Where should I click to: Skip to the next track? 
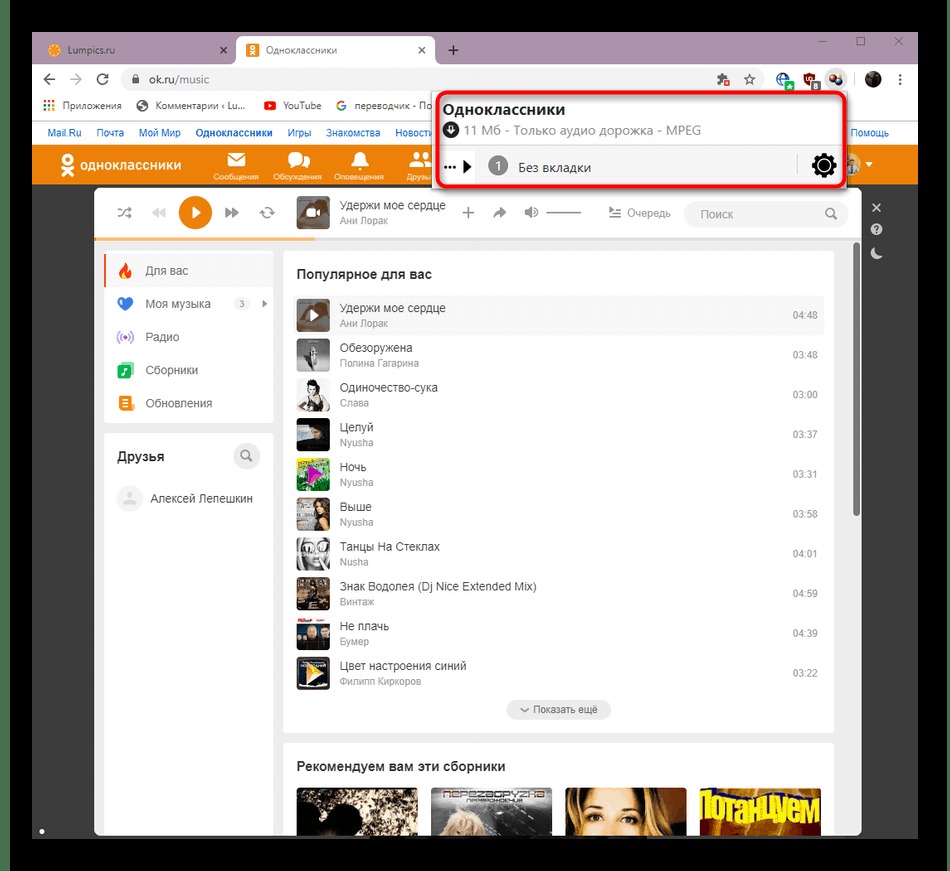[231, 213]
